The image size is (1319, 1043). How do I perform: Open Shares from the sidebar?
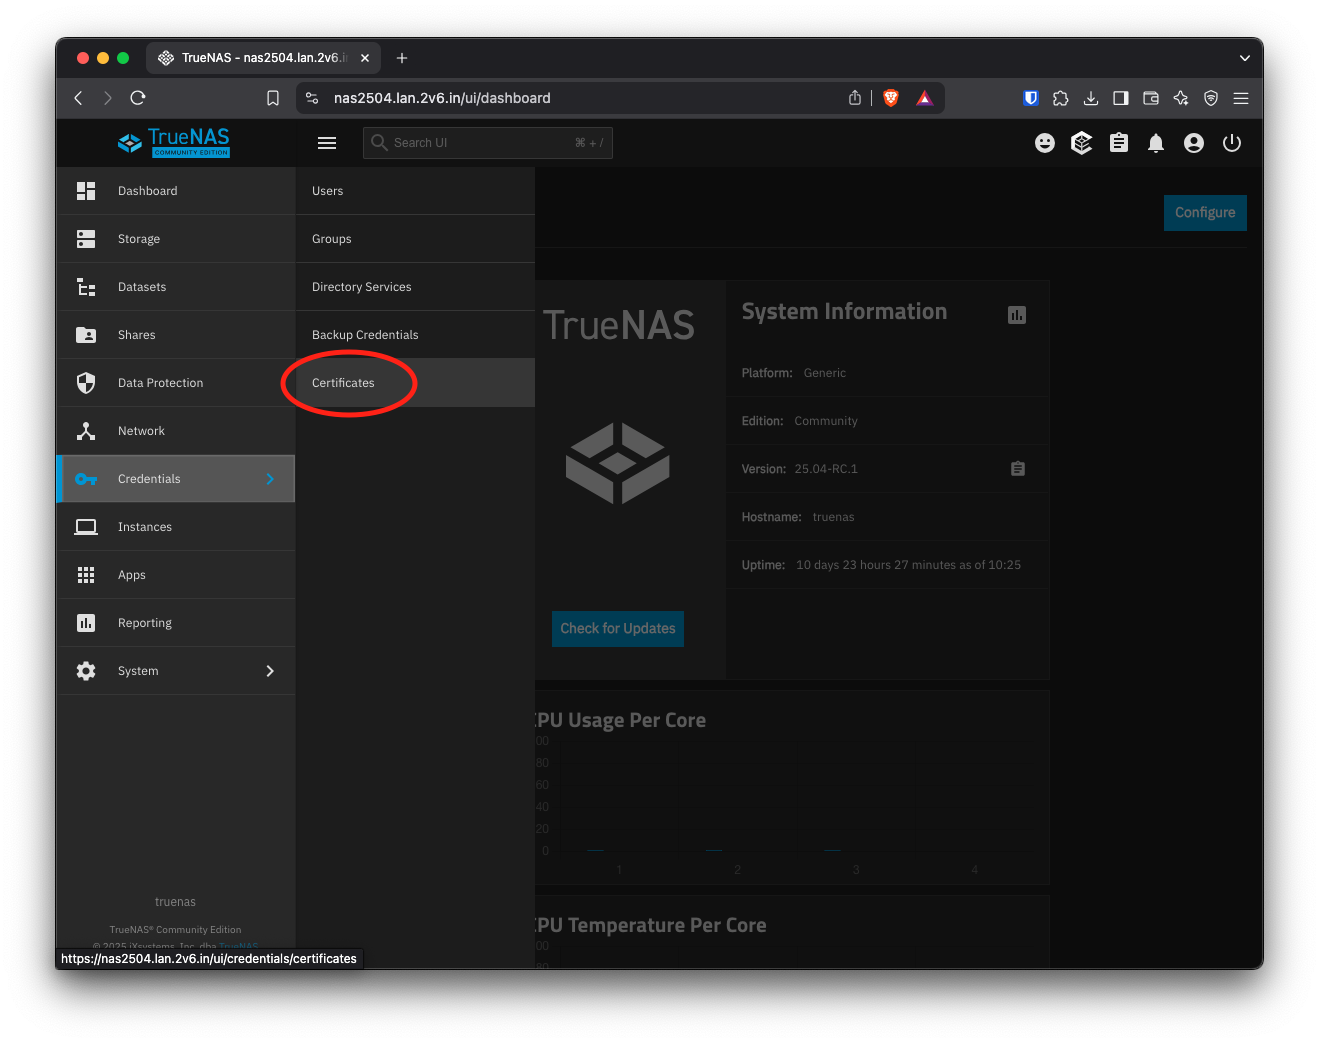pos(176,335)
